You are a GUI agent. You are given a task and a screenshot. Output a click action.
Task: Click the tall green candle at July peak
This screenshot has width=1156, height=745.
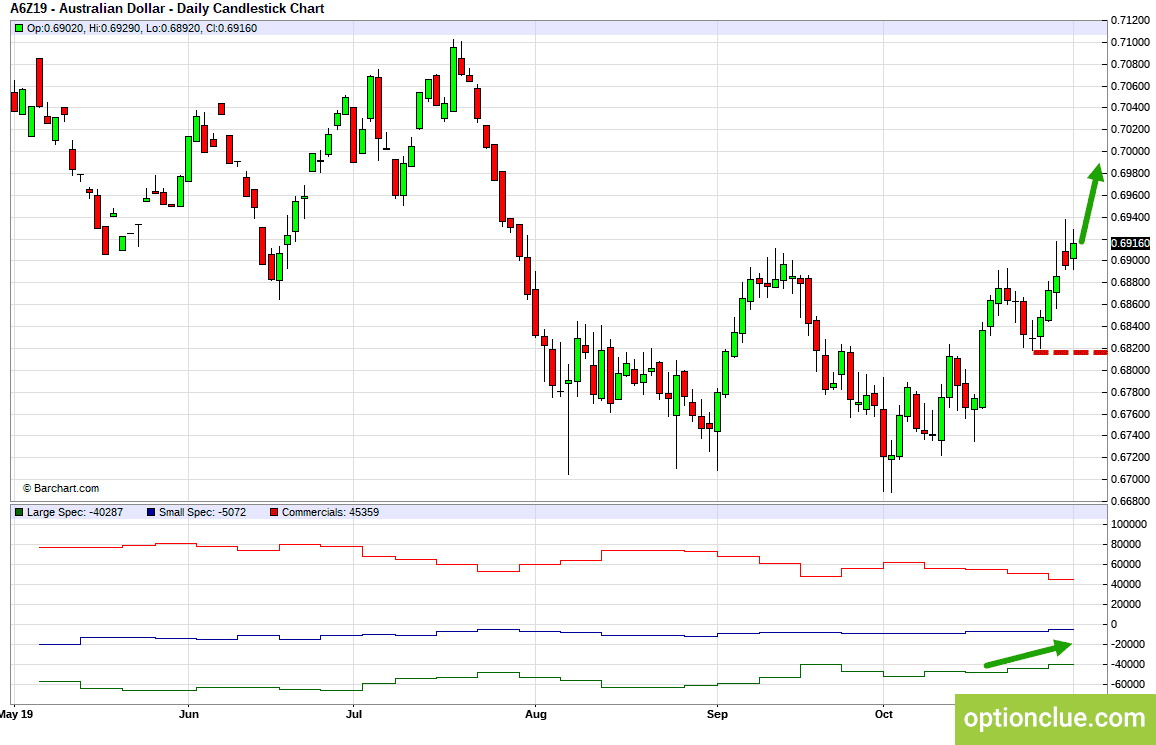453,80
